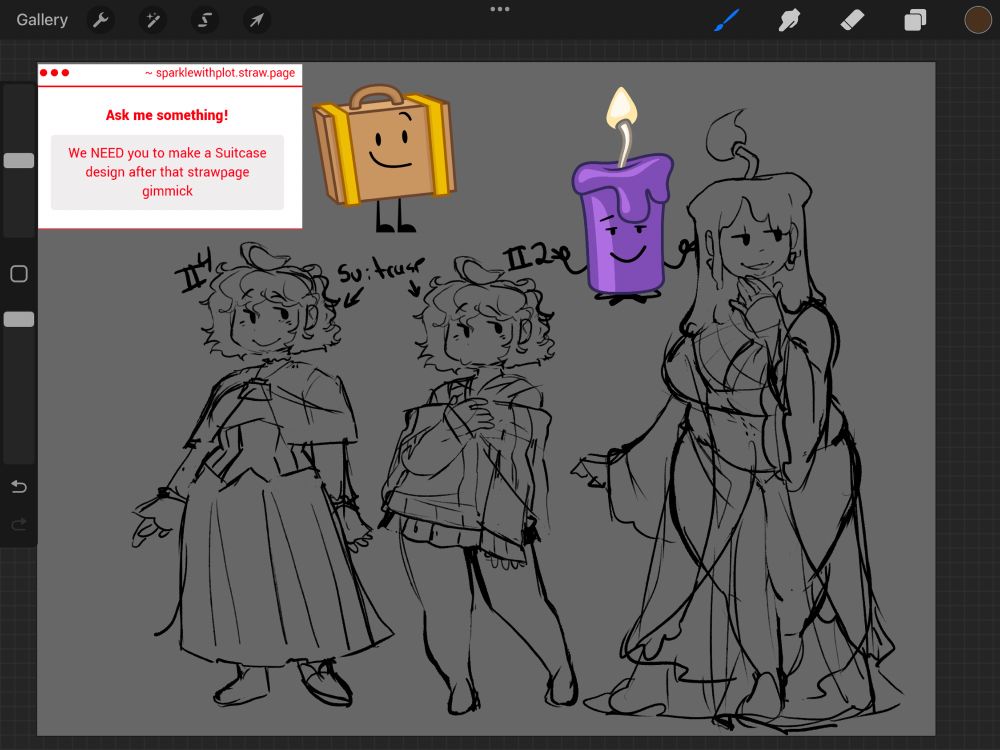Open the brown color picker swatch

[x=977, y=20]
